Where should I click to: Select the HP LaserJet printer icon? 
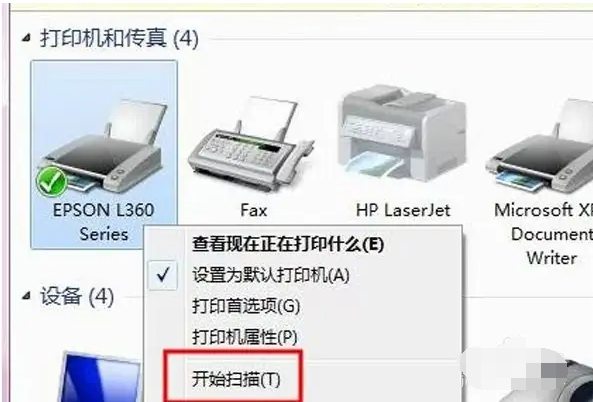(402, 134)
